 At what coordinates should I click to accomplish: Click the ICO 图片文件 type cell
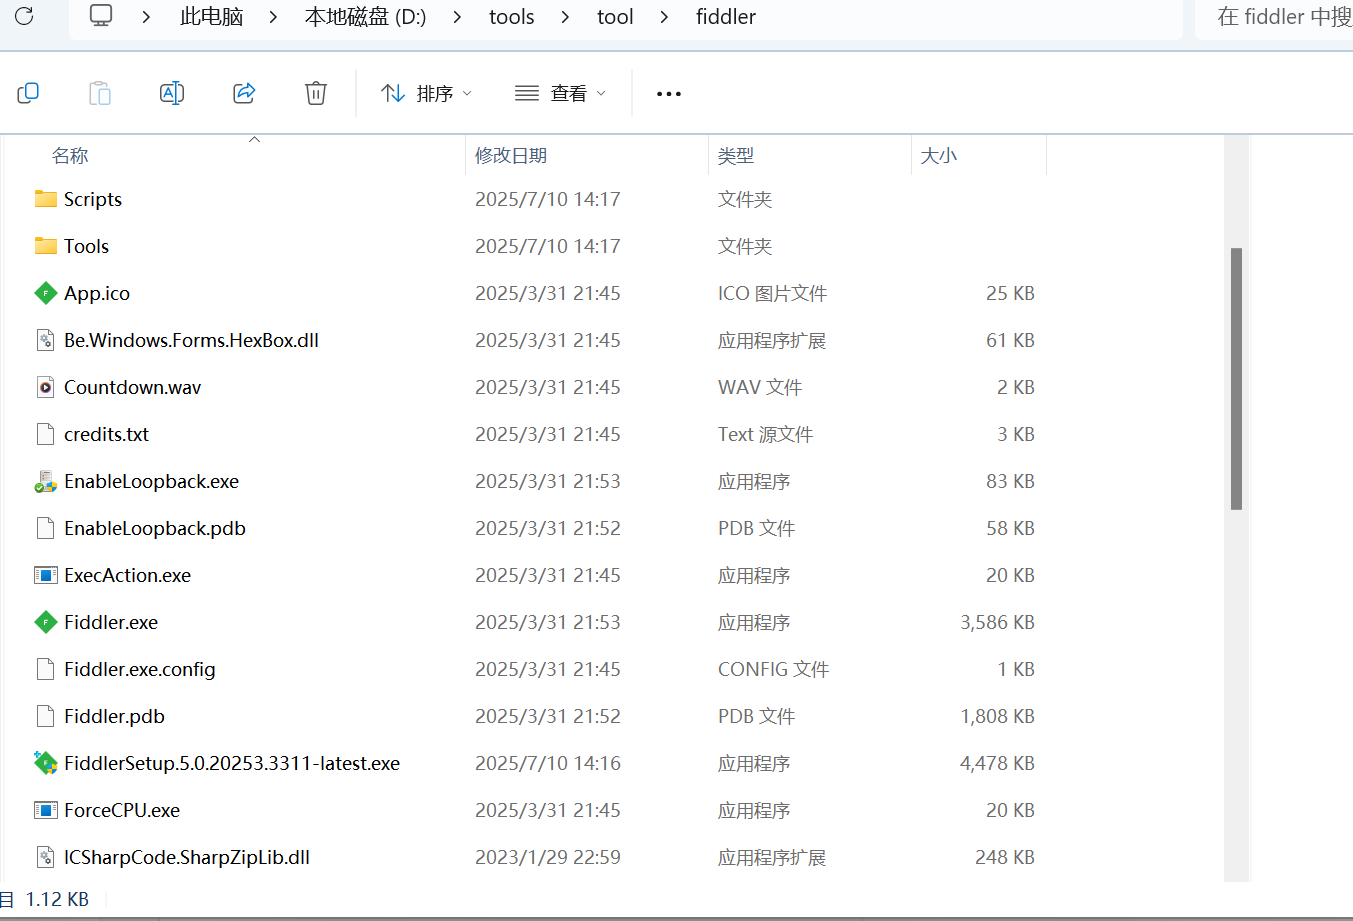[x=772, y=293]
